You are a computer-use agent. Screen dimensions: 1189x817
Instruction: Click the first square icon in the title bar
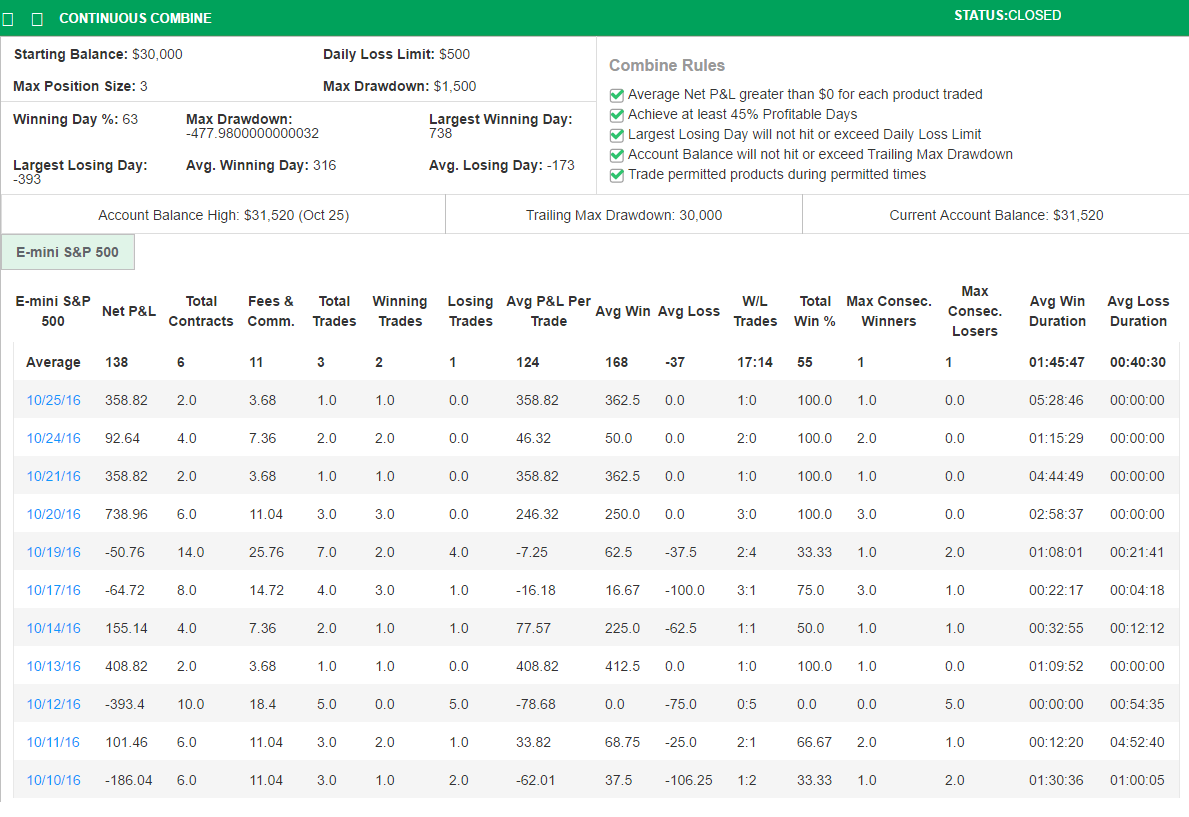[9, 17]
